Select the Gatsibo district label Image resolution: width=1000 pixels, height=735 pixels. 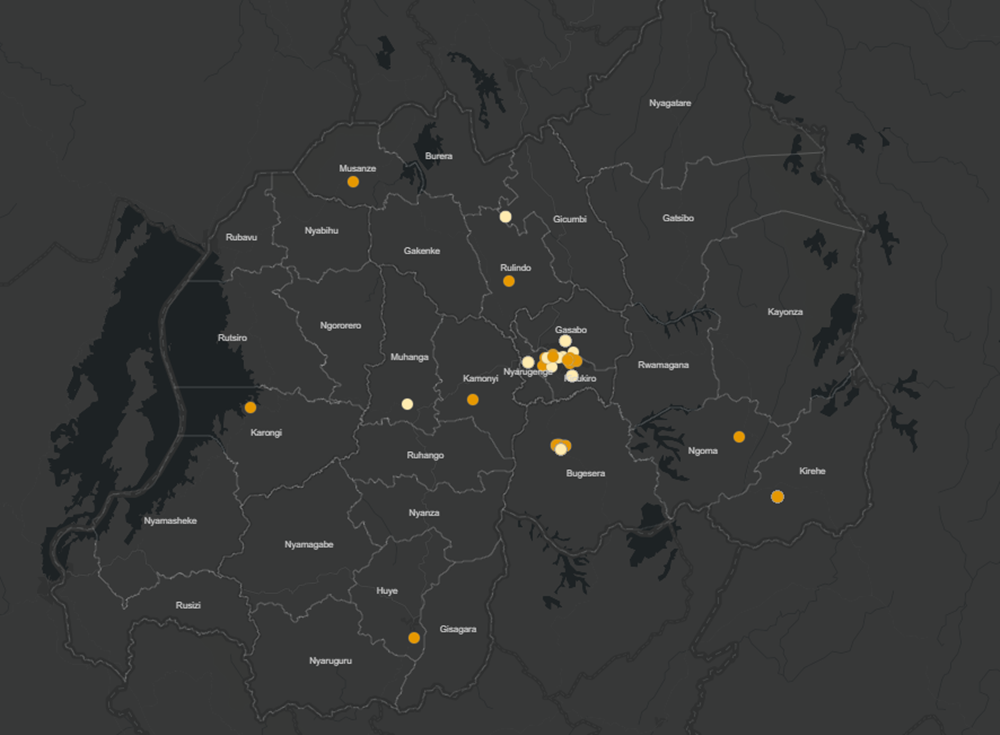coord(678,218)
